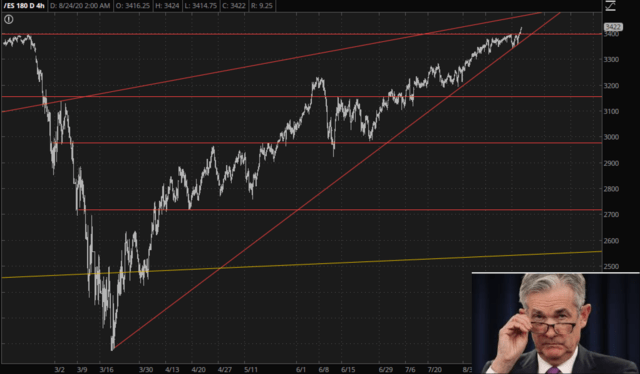Image resolution: width=640 pixels, height=374 pixels.
Task: Click the 2500 level on price axis
Action: pos(611,266)
